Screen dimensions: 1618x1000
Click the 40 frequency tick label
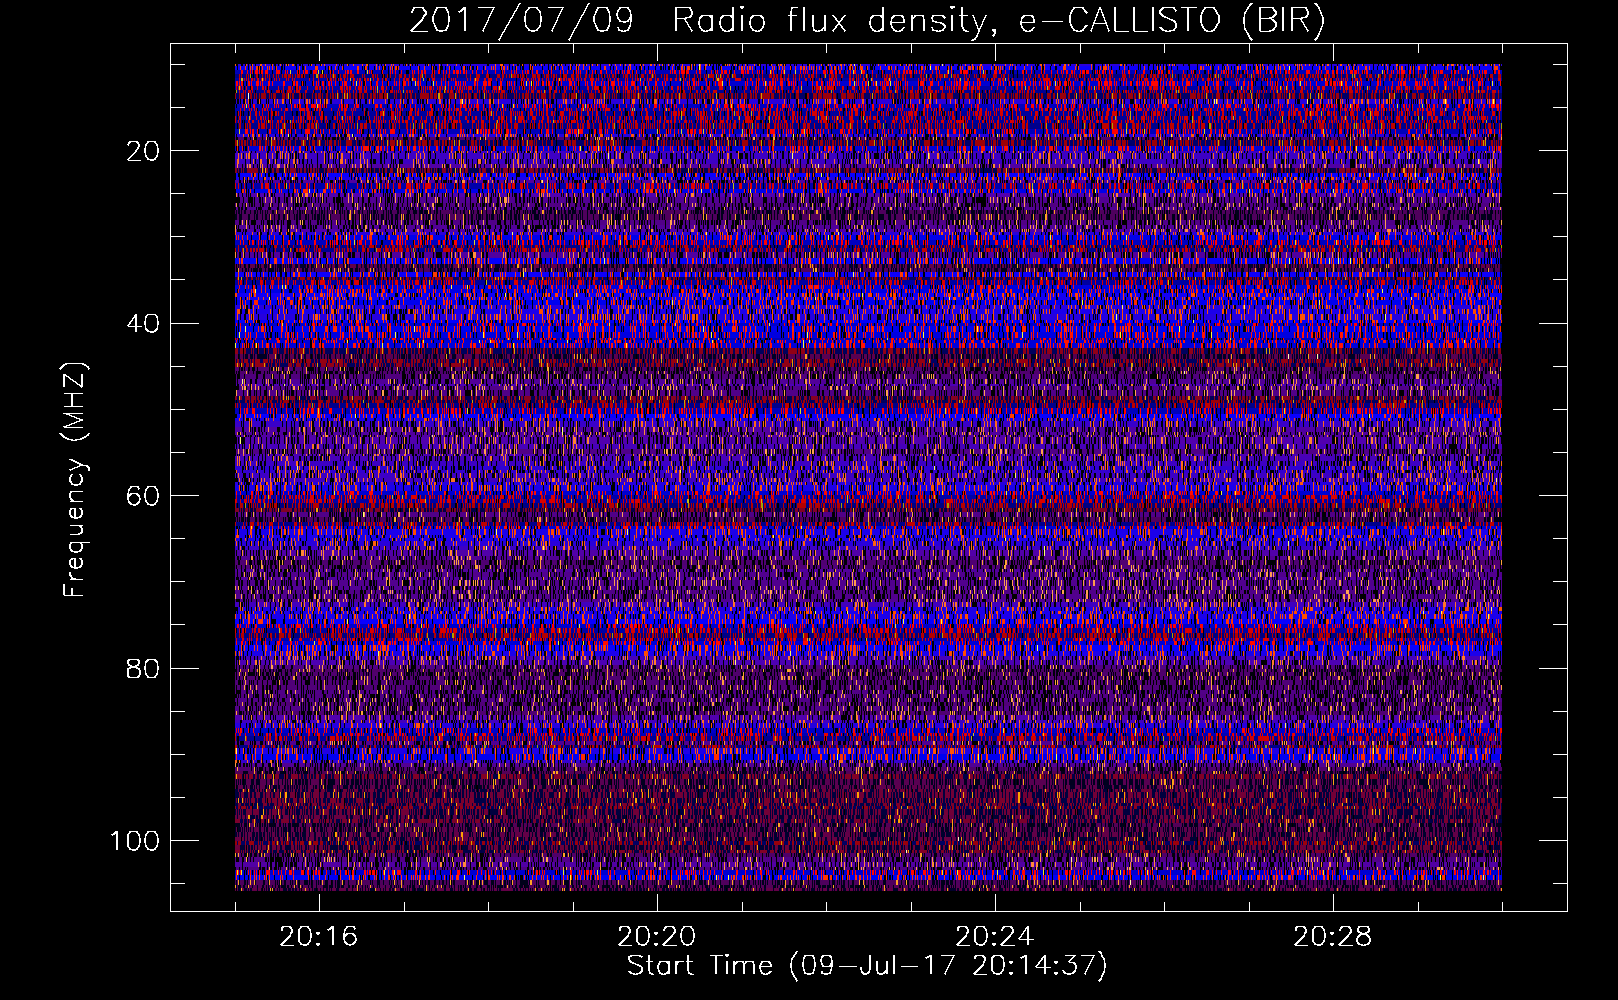[144, 324]
